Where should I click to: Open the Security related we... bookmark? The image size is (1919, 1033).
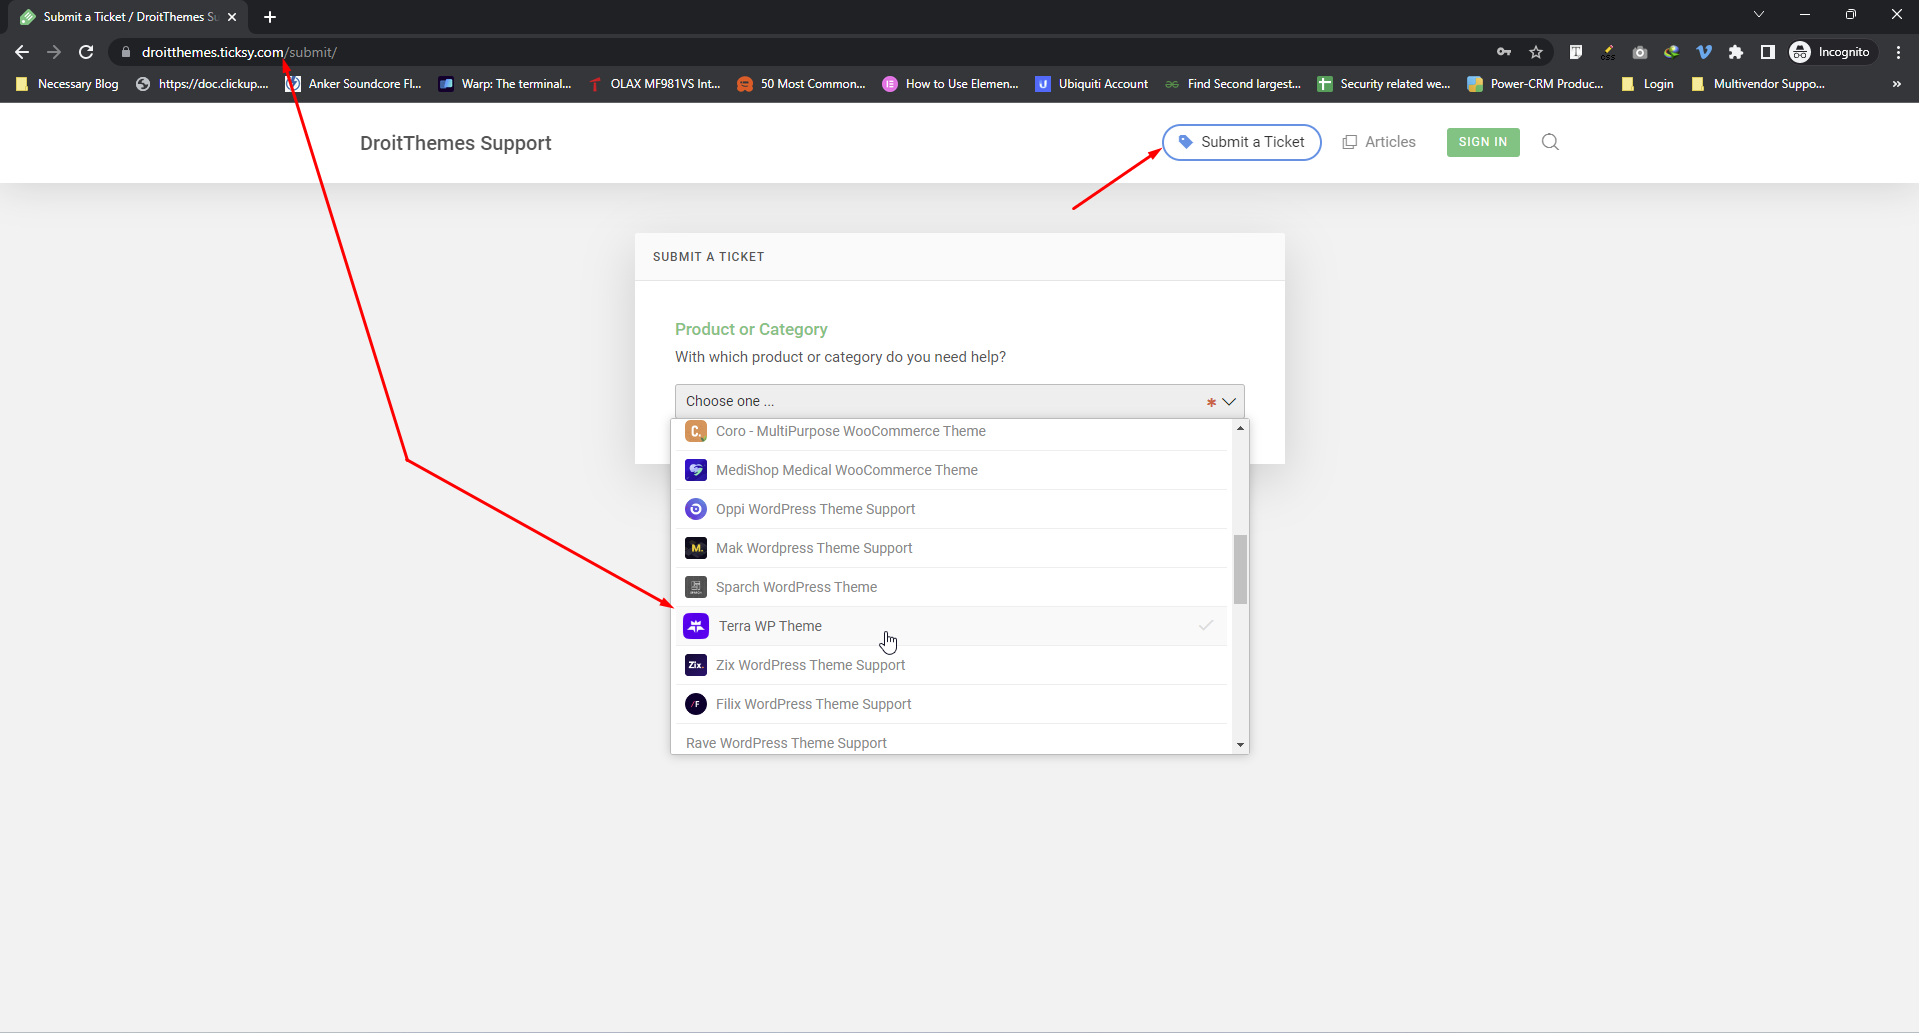click(x=1384, y=84)
